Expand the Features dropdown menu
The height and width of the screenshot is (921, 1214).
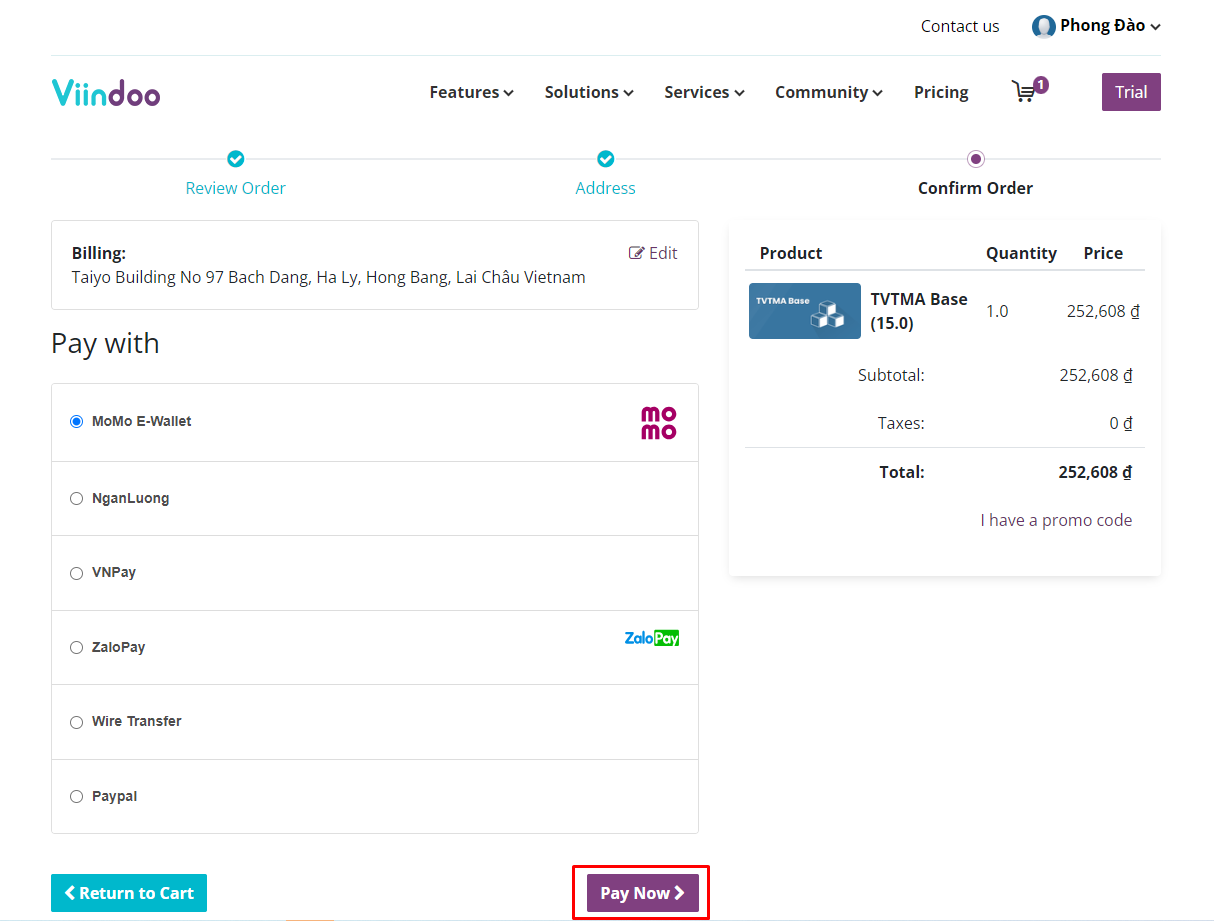(472, 92)
